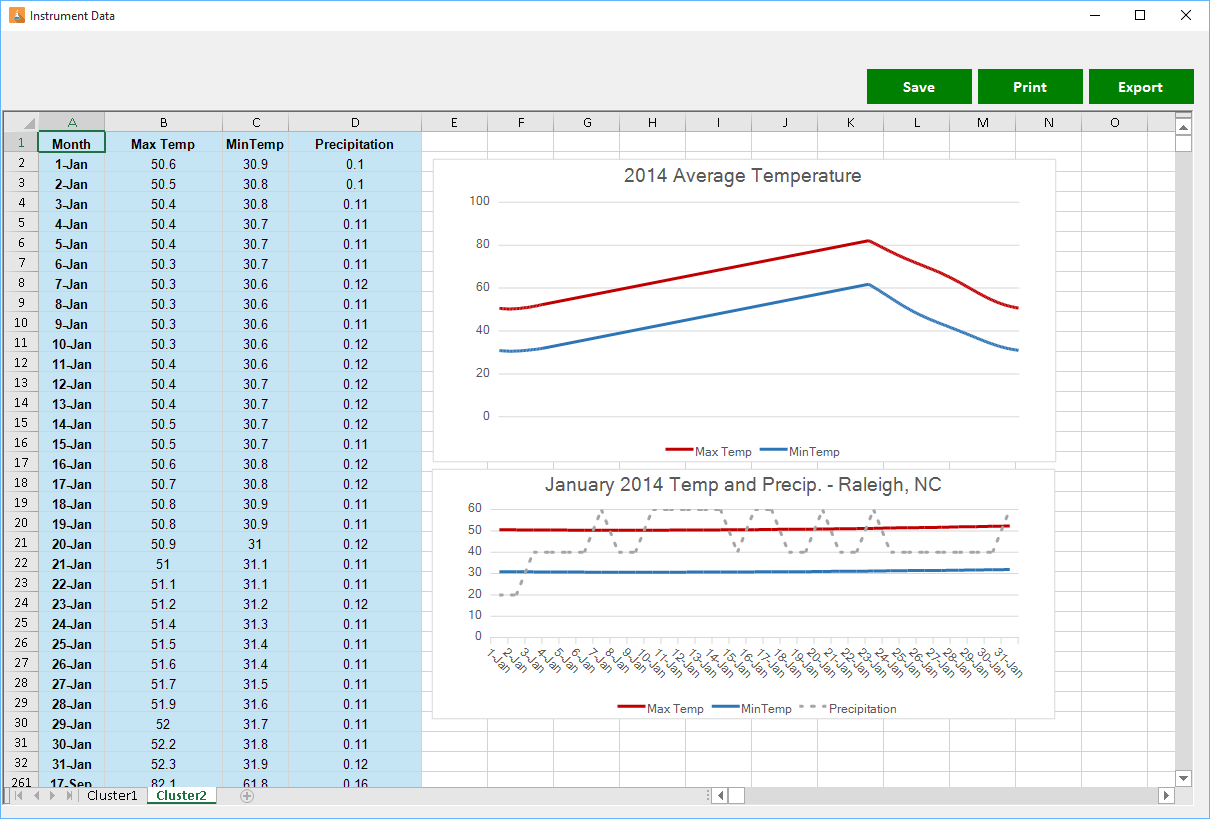This screenshot has height=819, width=1210.
Task: Select the 2014 Average Temperature chart title
Action: pos(742,176)
